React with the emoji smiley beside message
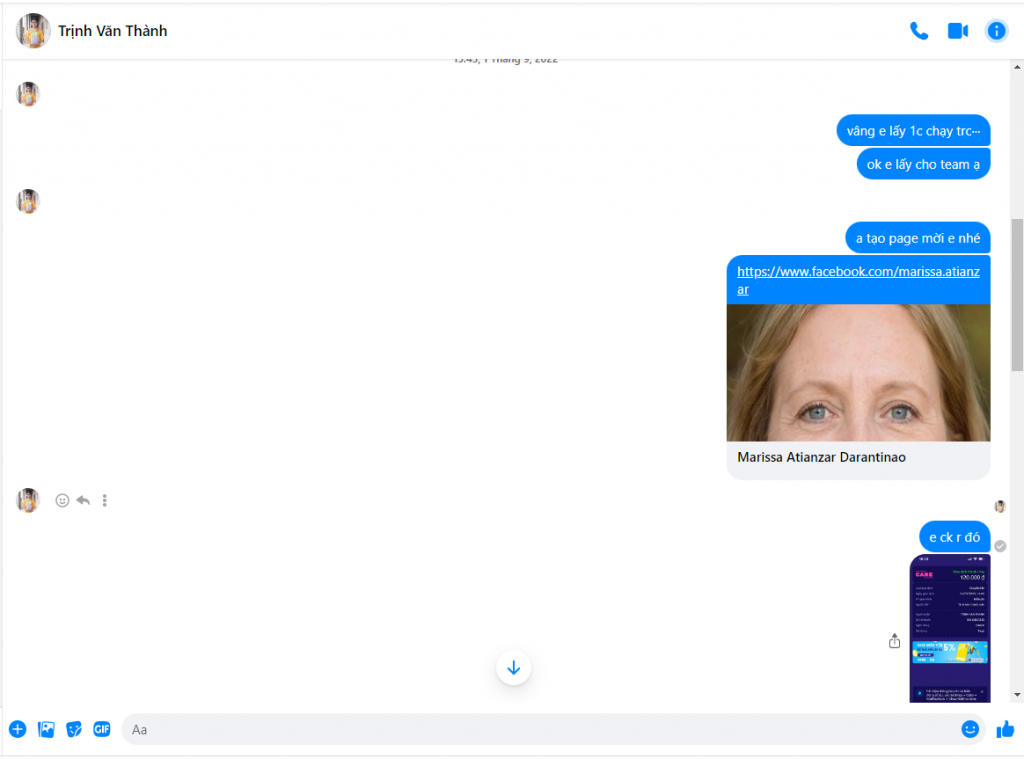Screen dimensions: 1024x759 [x=62, y=500]
